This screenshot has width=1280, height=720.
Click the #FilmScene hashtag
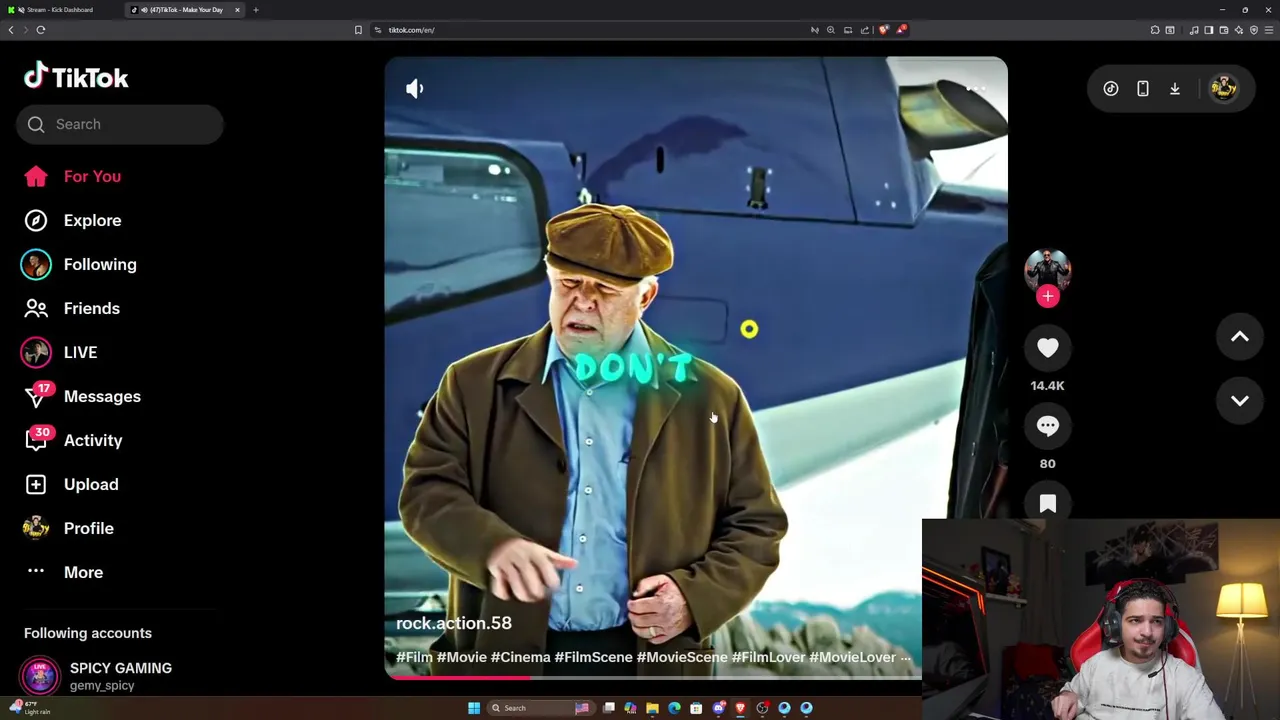click(x=593, y=657)
